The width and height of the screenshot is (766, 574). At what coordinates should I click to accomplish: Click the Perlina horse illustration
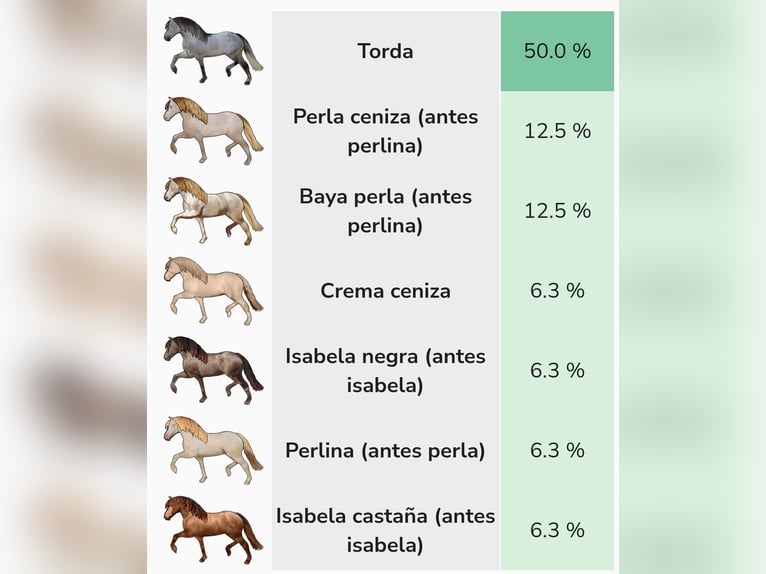point(212,450)
